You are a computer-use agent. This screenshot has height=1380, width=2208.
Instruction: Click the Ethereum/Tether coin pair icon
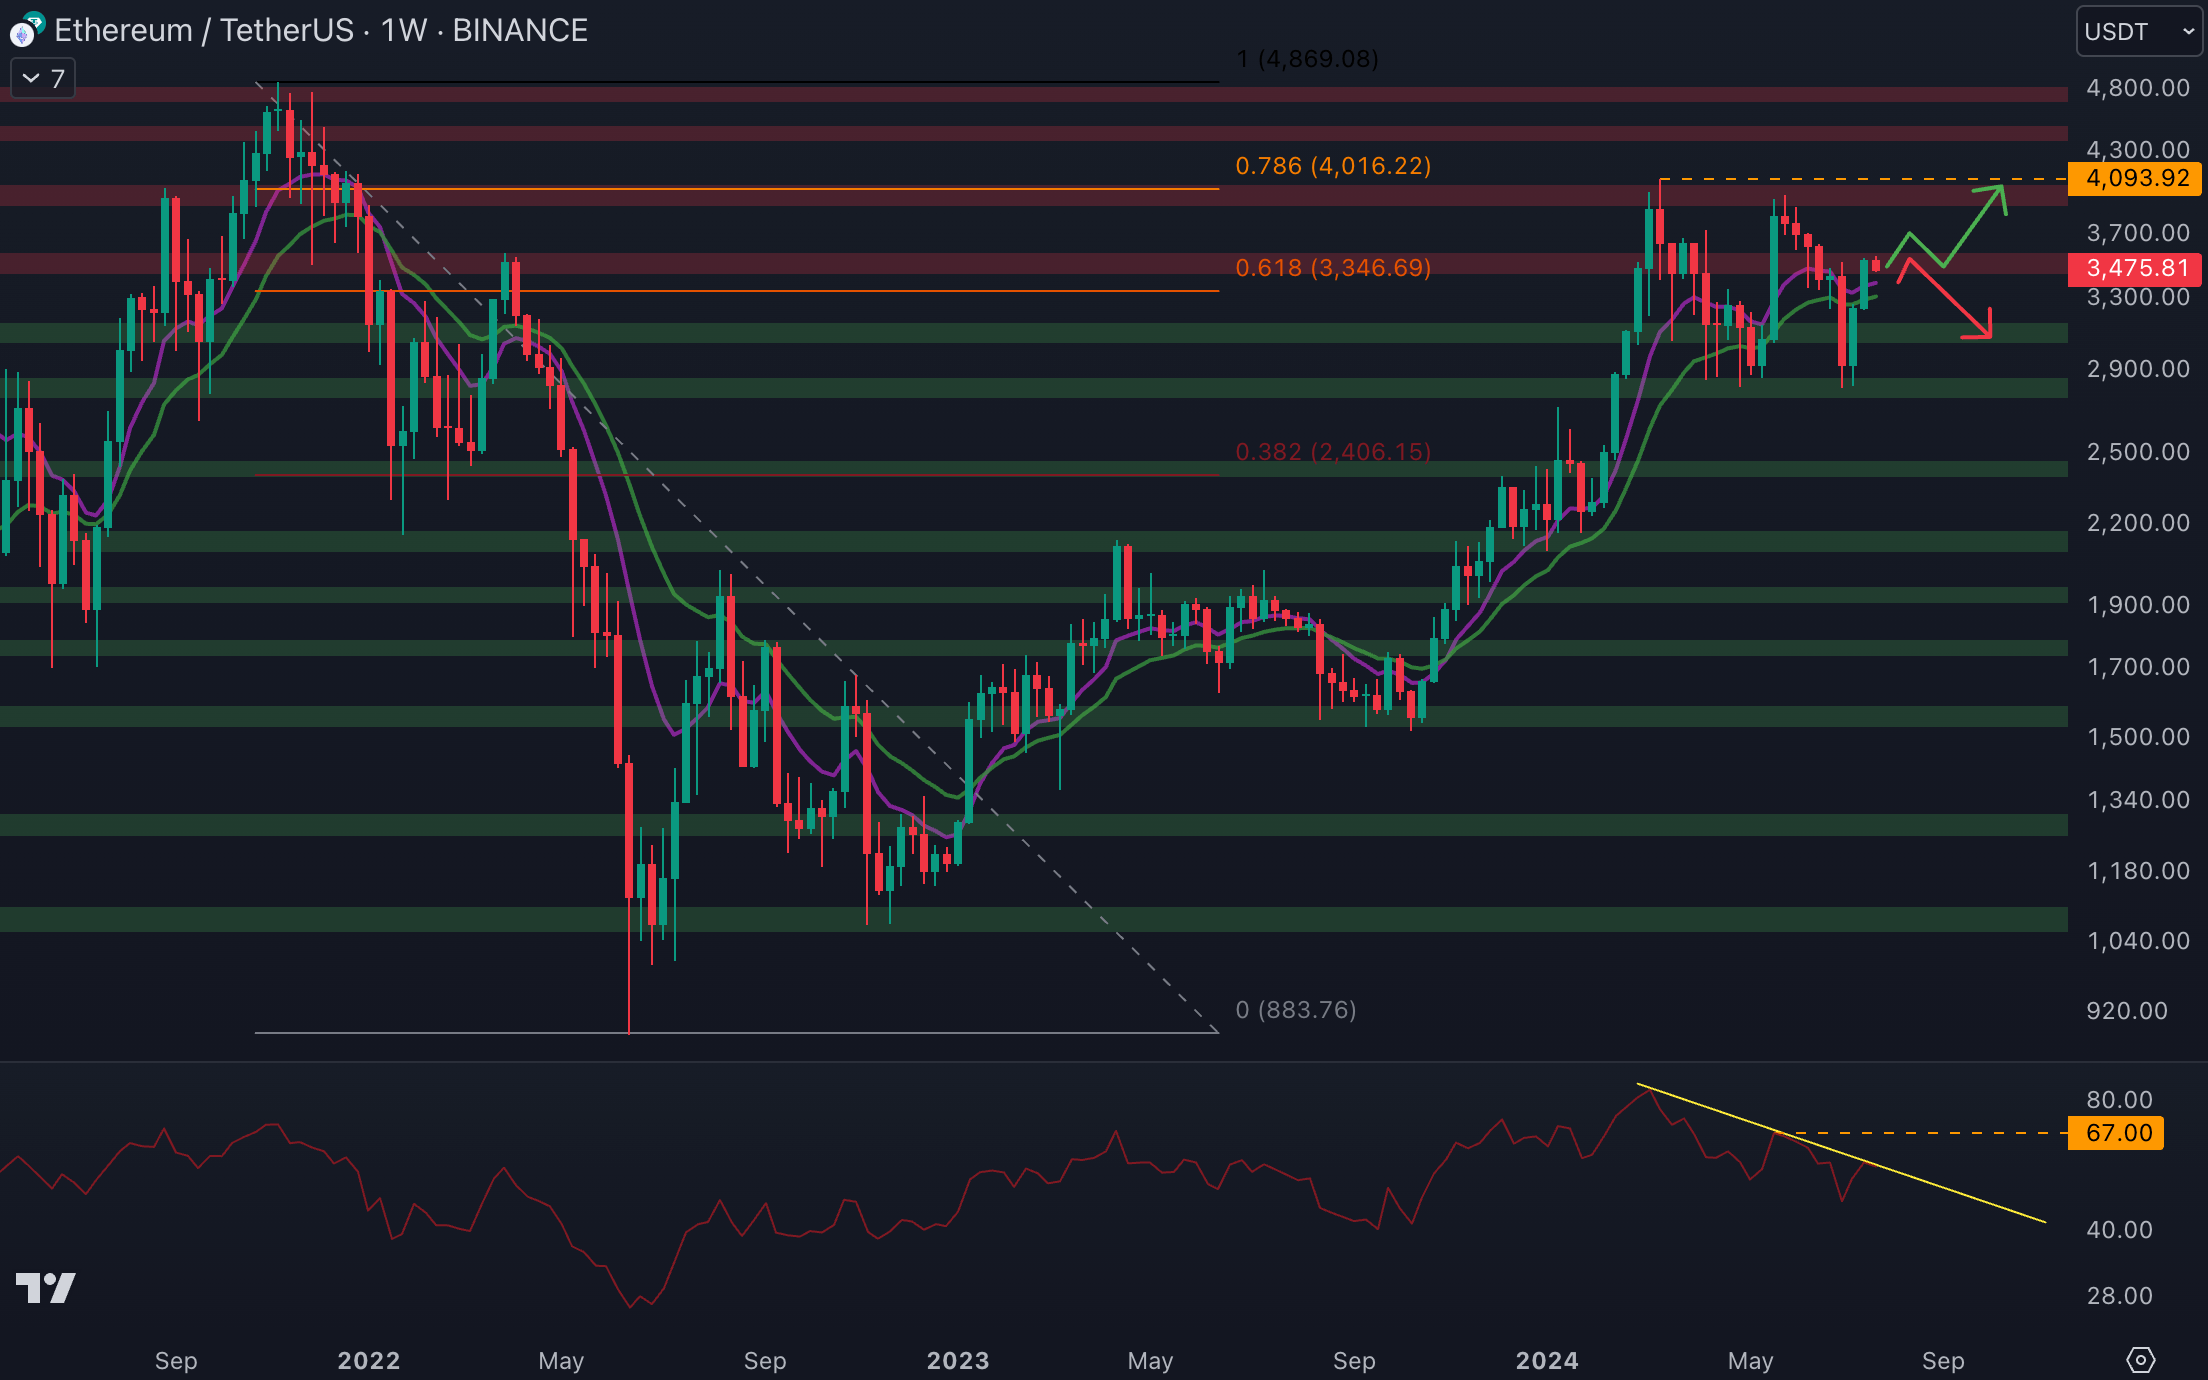tap(26, 30)
